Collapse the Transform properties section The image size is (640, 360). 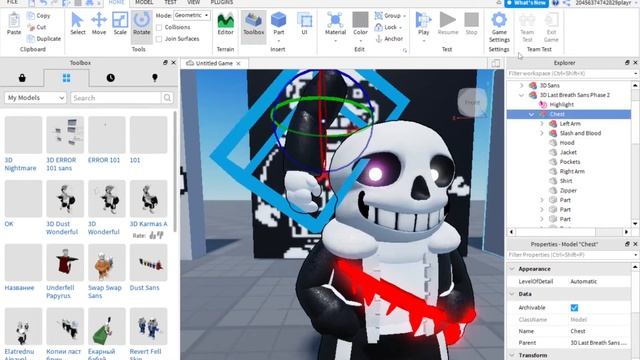coord(512,355)
